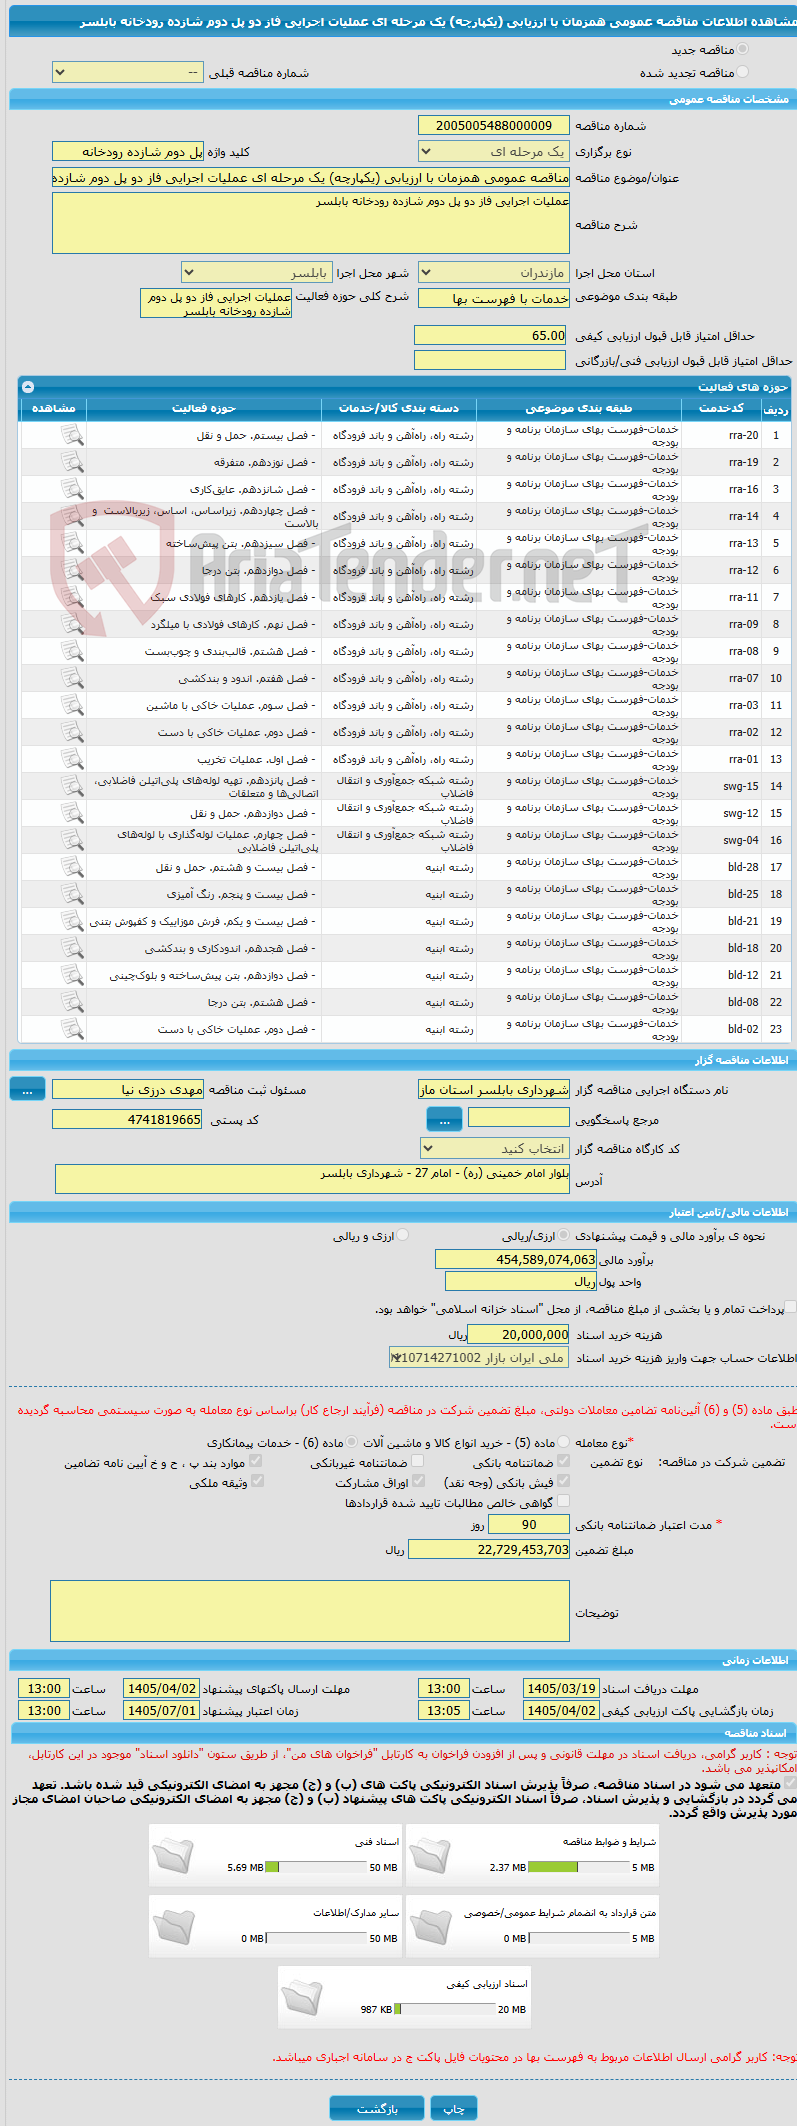The height and width of the screenshot is (2126, 797).
Task: Open the شرایط و ضوابط مناقصه folder
Action: click(430, 1855)
